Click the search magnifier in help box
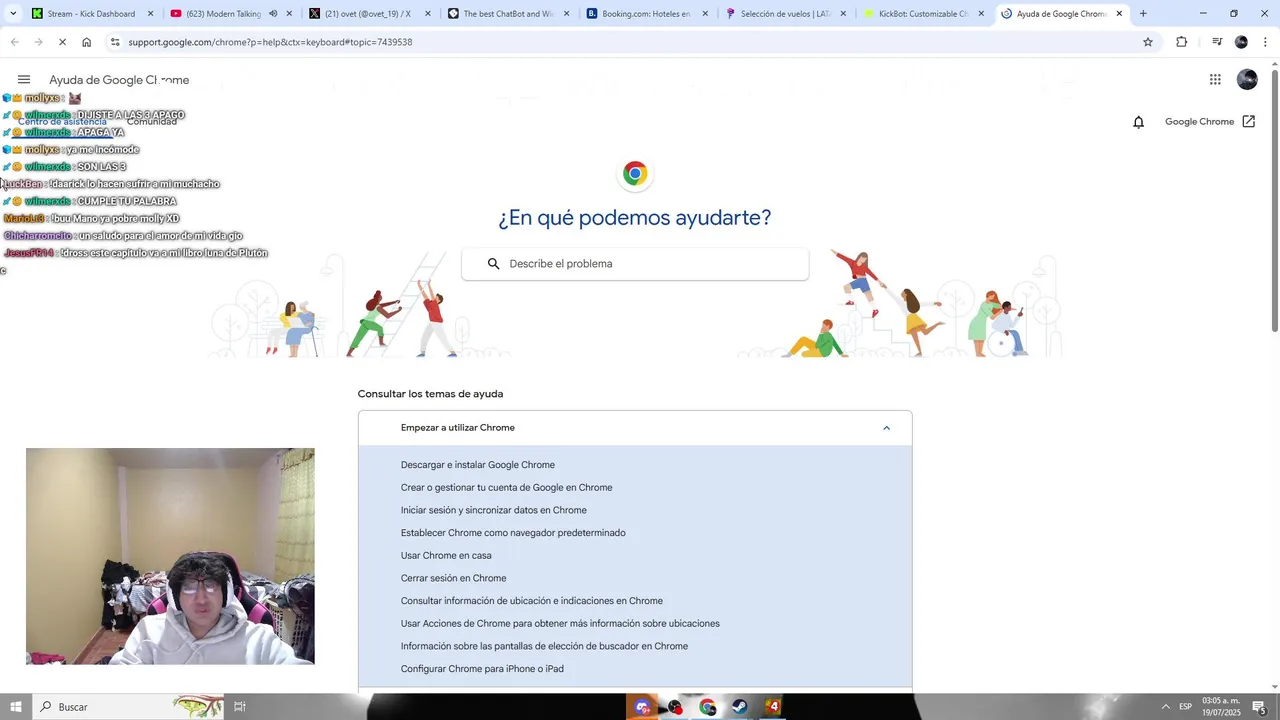This screenshot has height=720, width=1280. [493, 264]
